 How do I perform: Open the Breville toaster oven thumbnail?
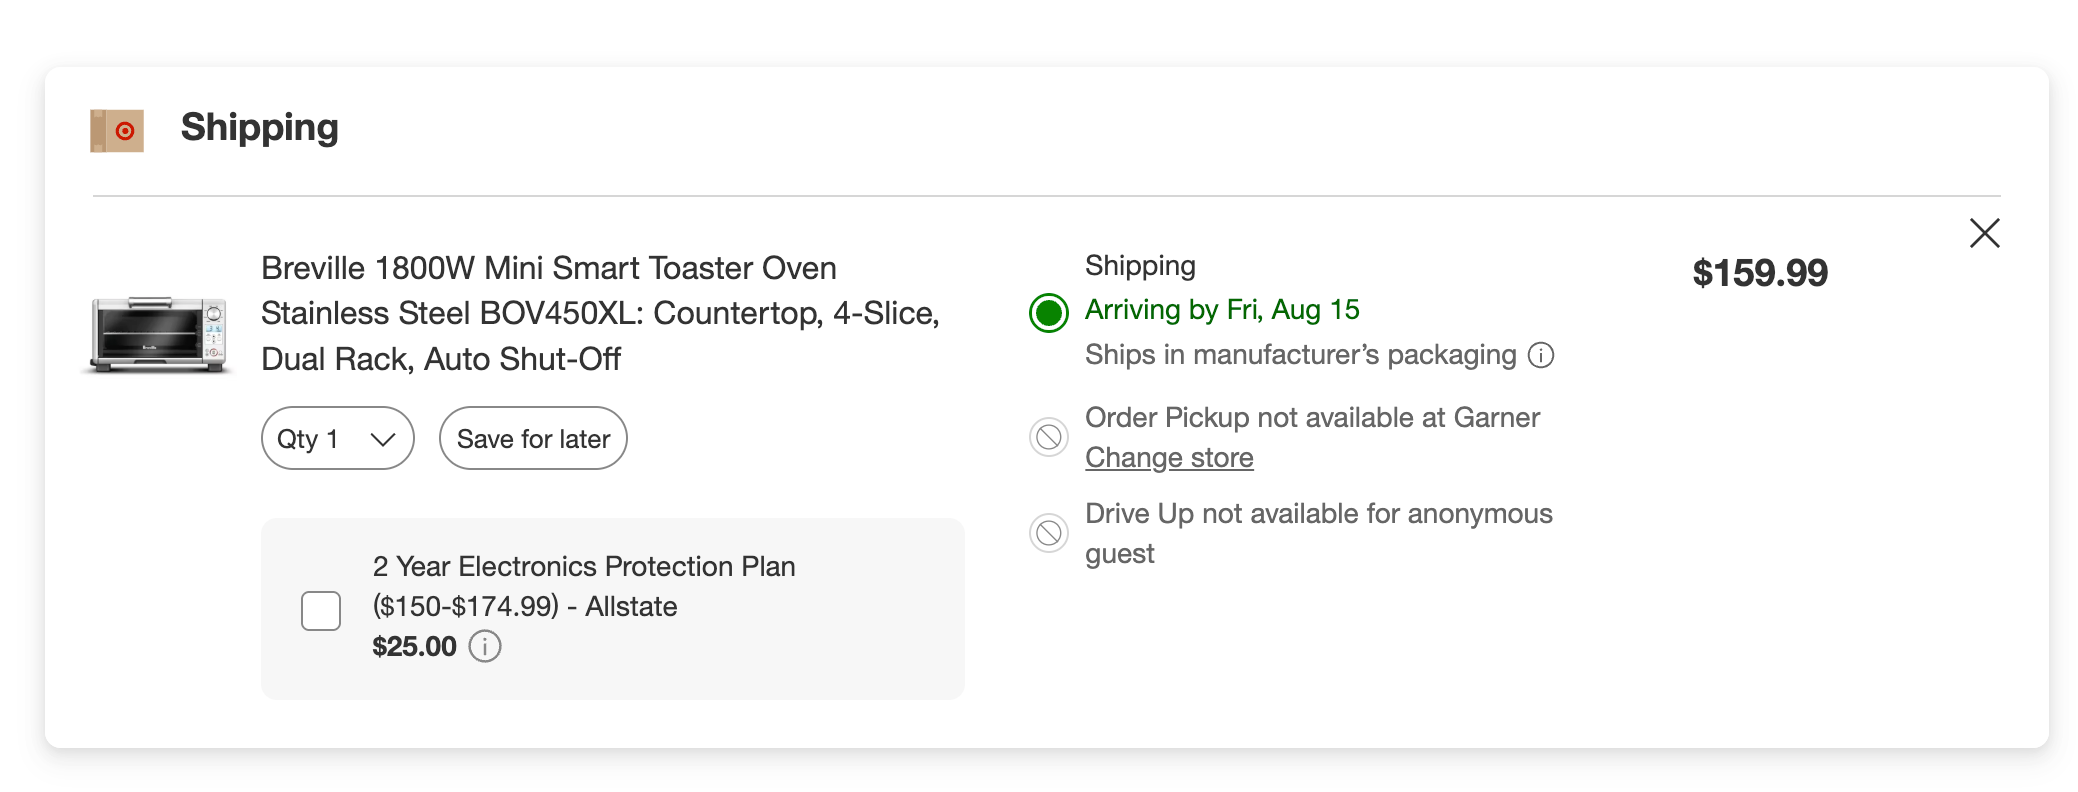(x=160, y=335)
